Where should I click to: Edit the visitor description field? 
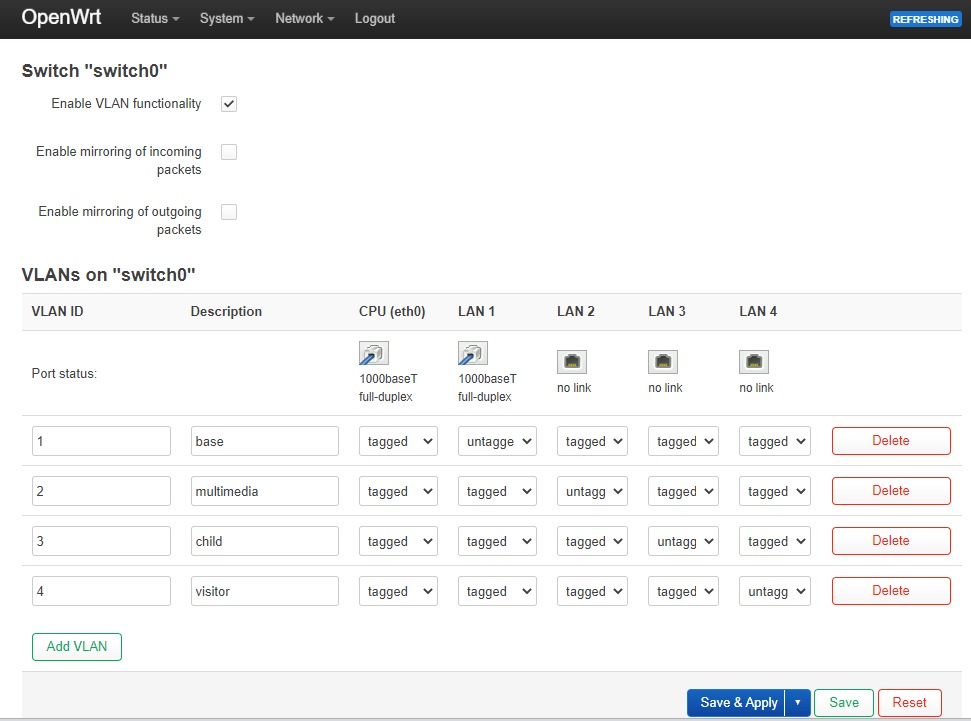[x=264, y=592]
